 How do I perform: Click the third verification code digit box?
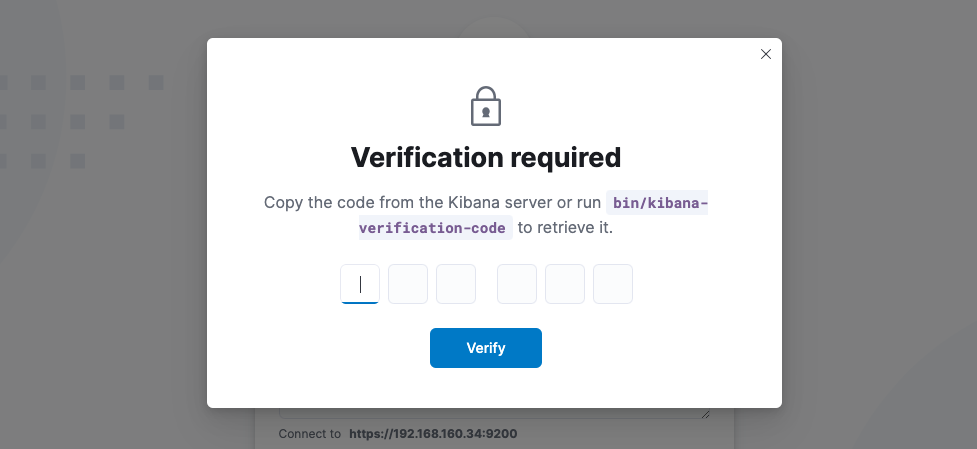tap(456, 284)
